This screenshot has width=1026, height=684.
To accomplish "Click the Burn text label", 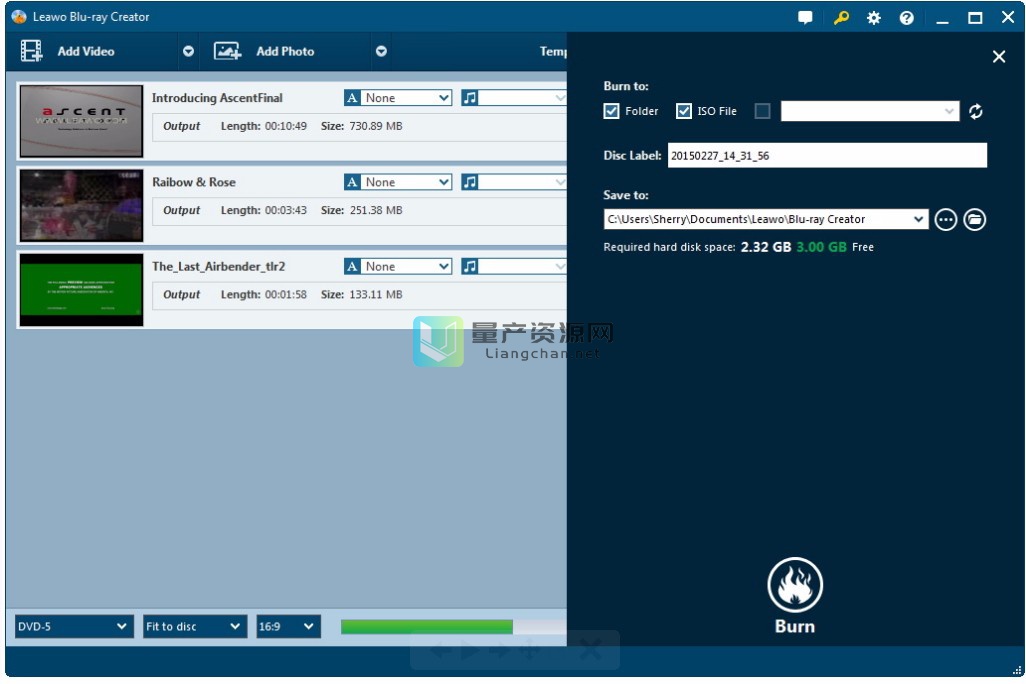I will tap(795, 626).
